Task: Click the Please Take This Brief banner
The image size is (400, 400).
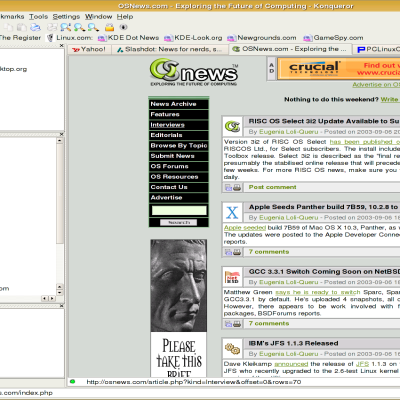Action: [178, 308]
